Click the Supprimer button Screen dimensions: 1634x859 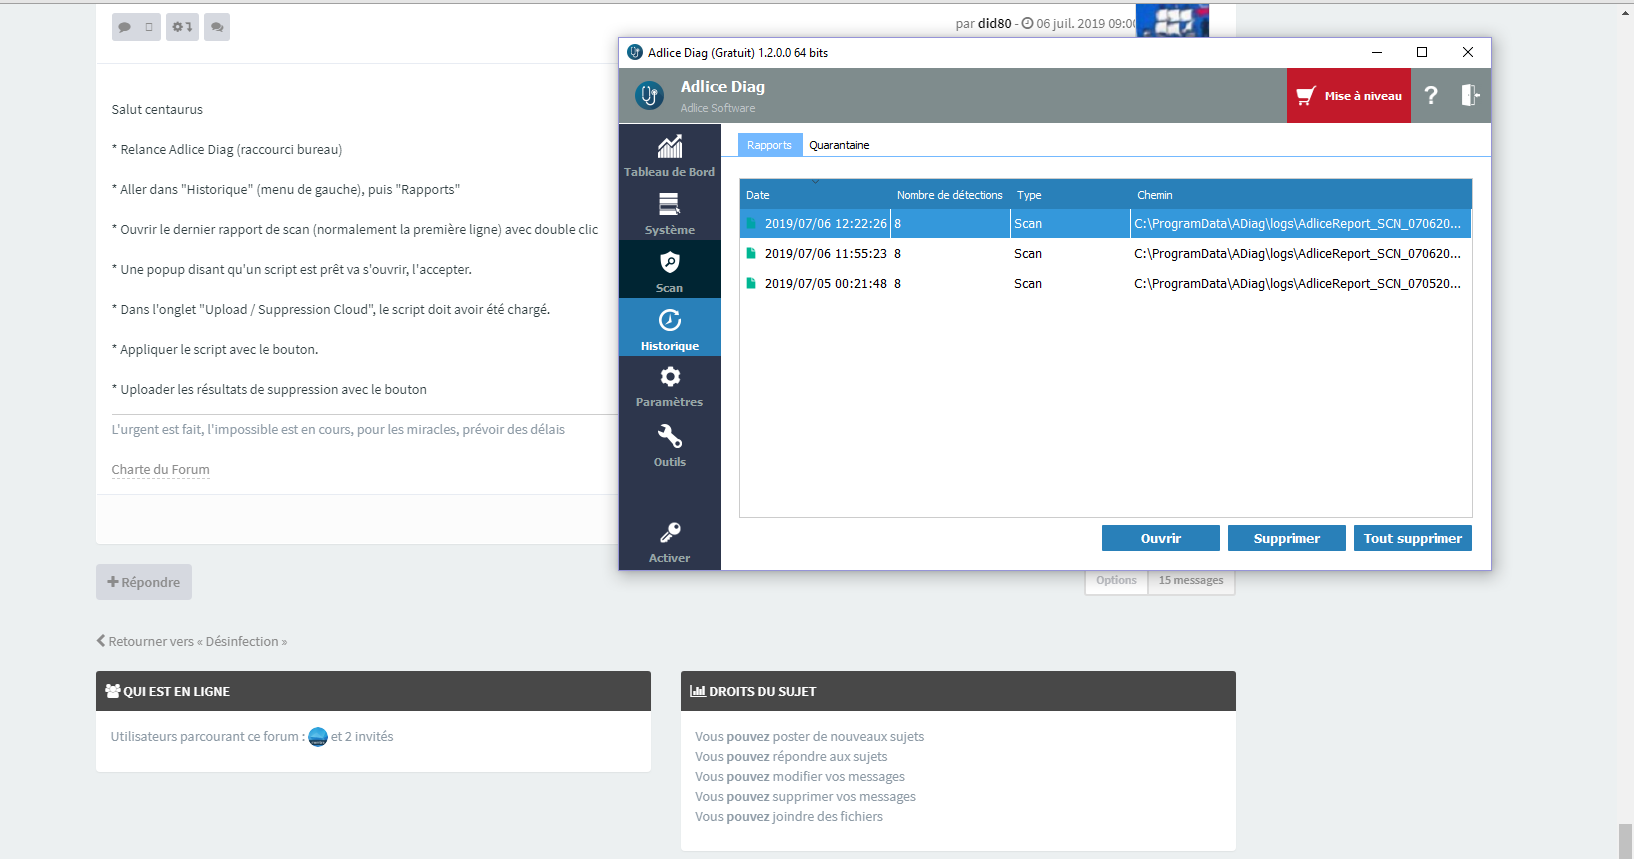1286,538
